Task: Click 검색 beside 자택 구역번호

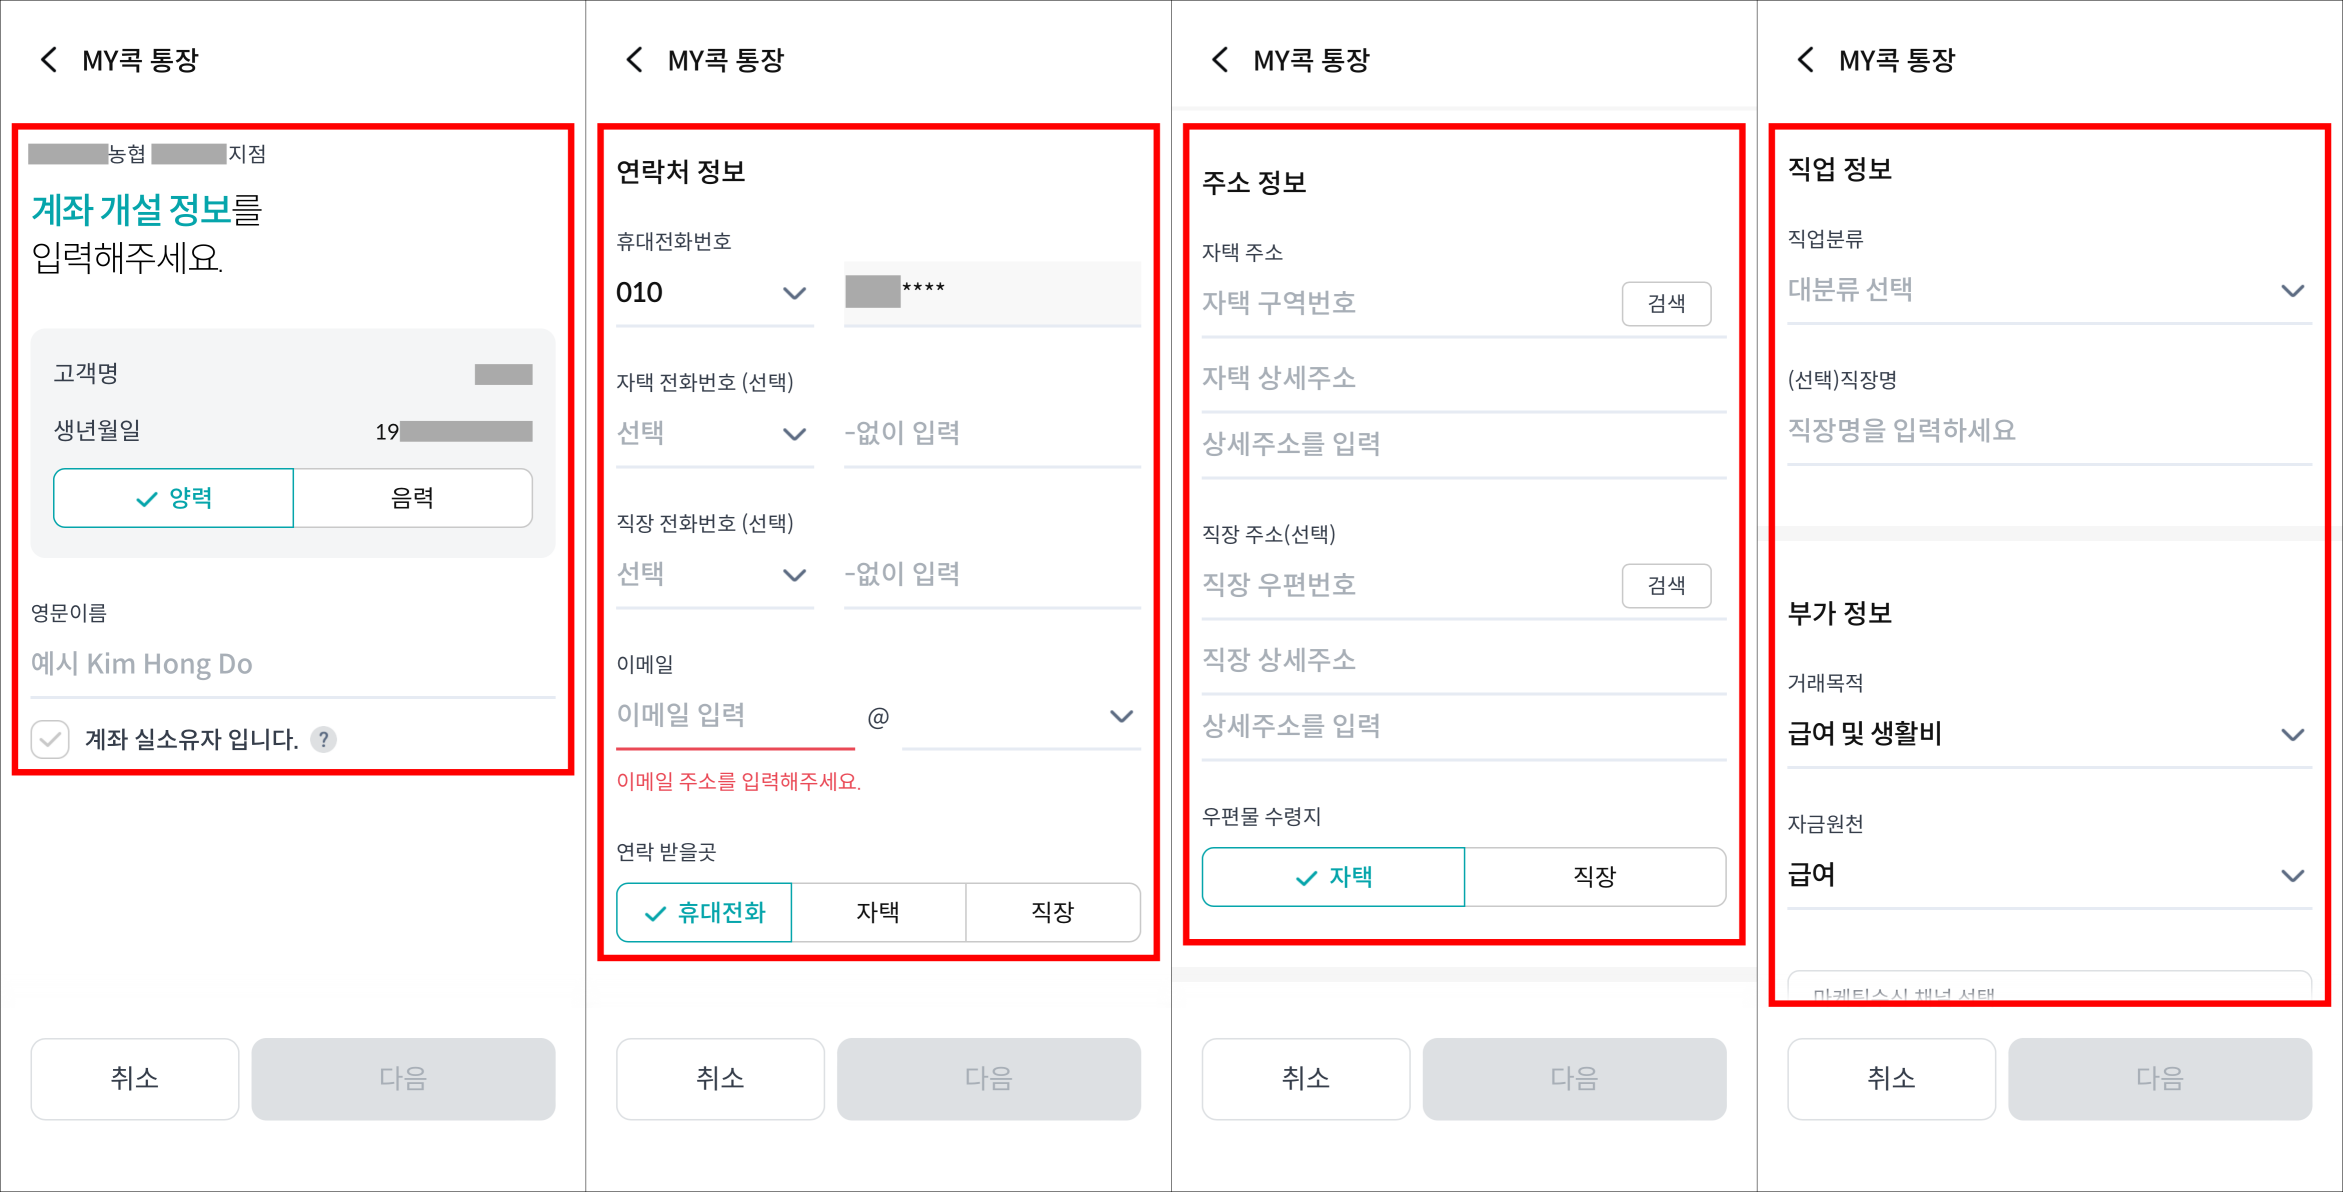Action: (1666, 304)
